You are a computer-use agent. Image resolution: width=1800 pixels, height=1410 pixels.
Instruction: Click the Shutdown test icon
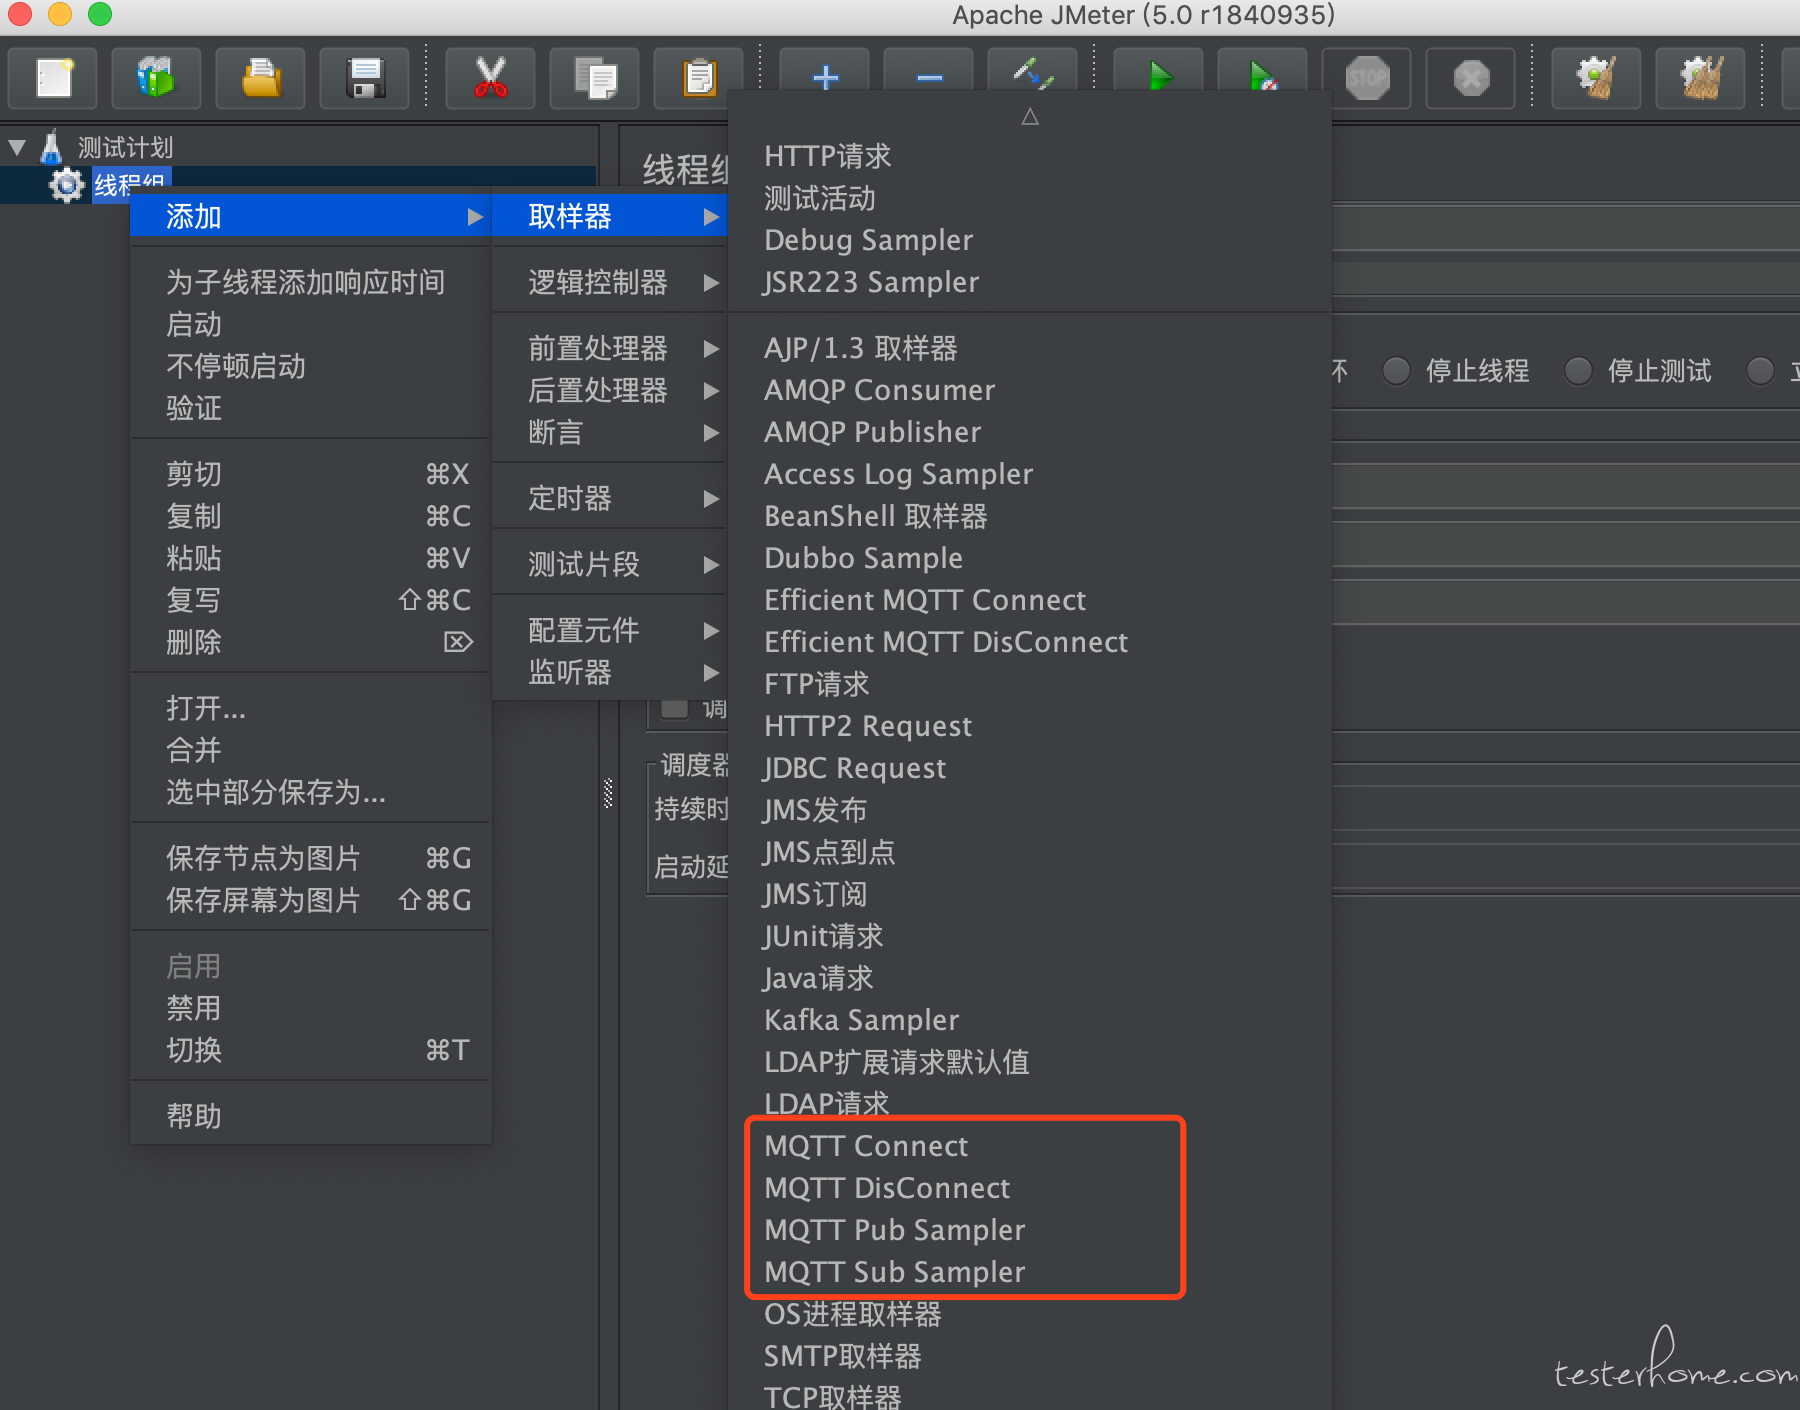pos(1470,78)
